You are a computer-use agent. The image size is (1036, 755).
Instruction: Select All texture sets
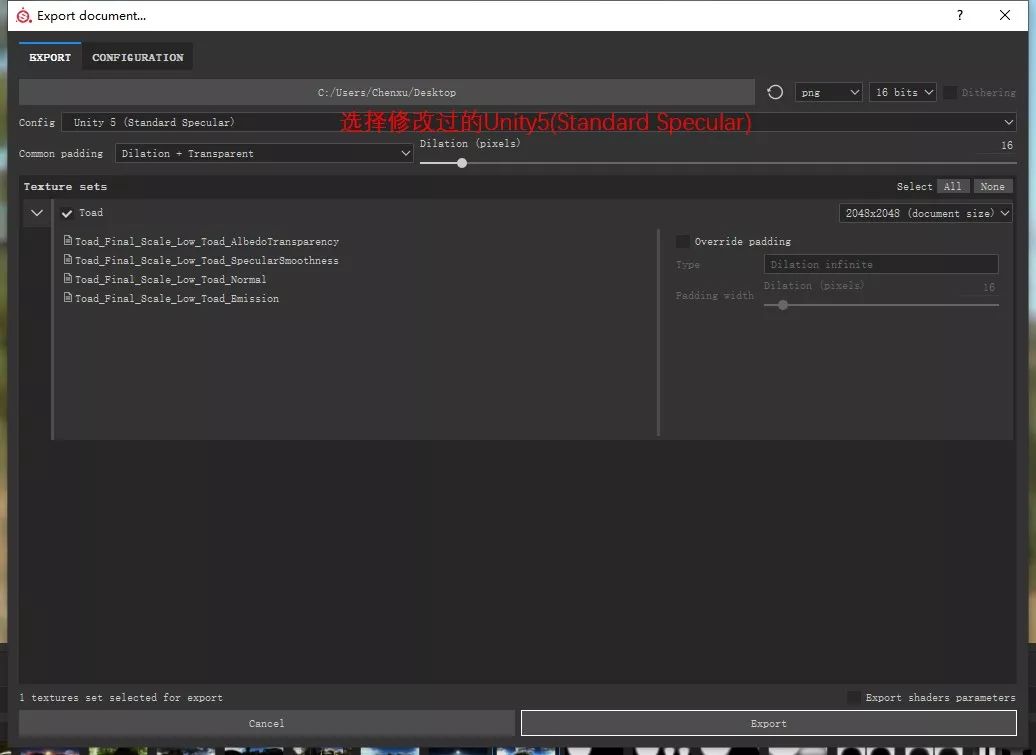[952, 186]
